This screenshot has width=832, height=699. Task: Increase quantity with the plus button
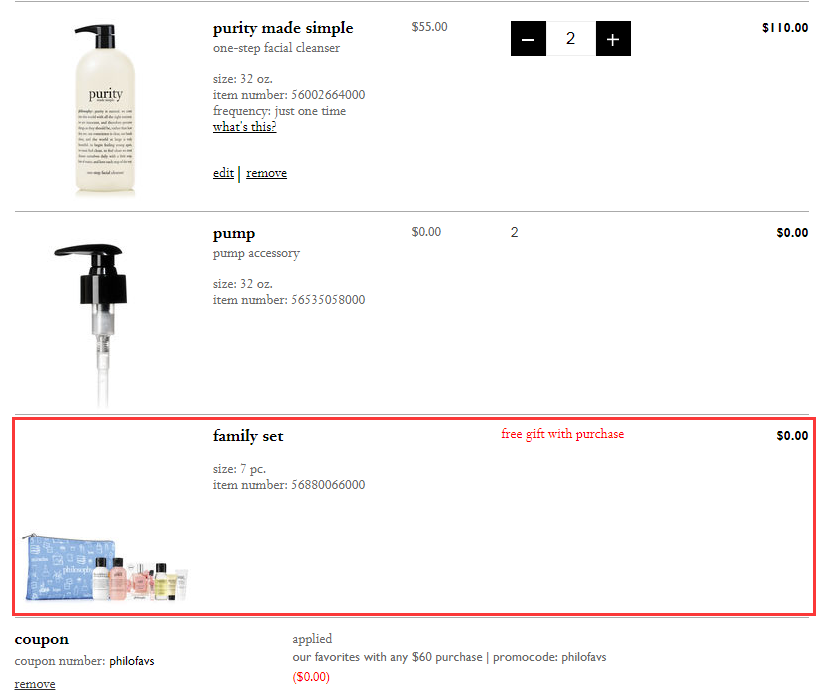click(x=613, y=39)
